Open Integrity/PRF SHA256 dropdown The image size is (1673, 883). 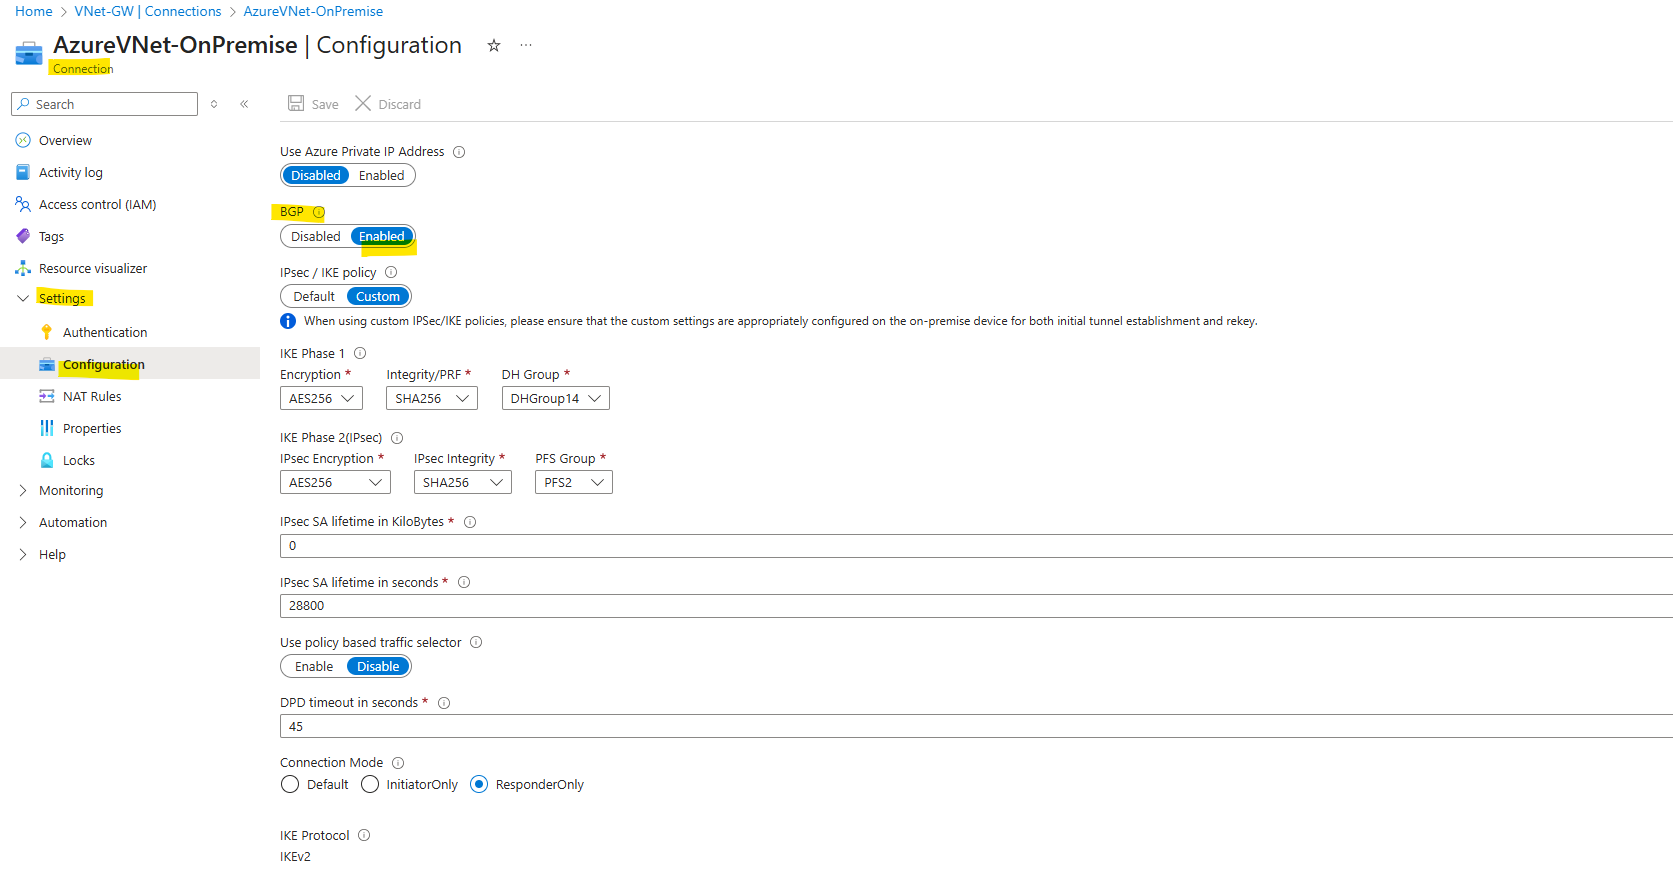pyautogui.click(x=432, y=398)
